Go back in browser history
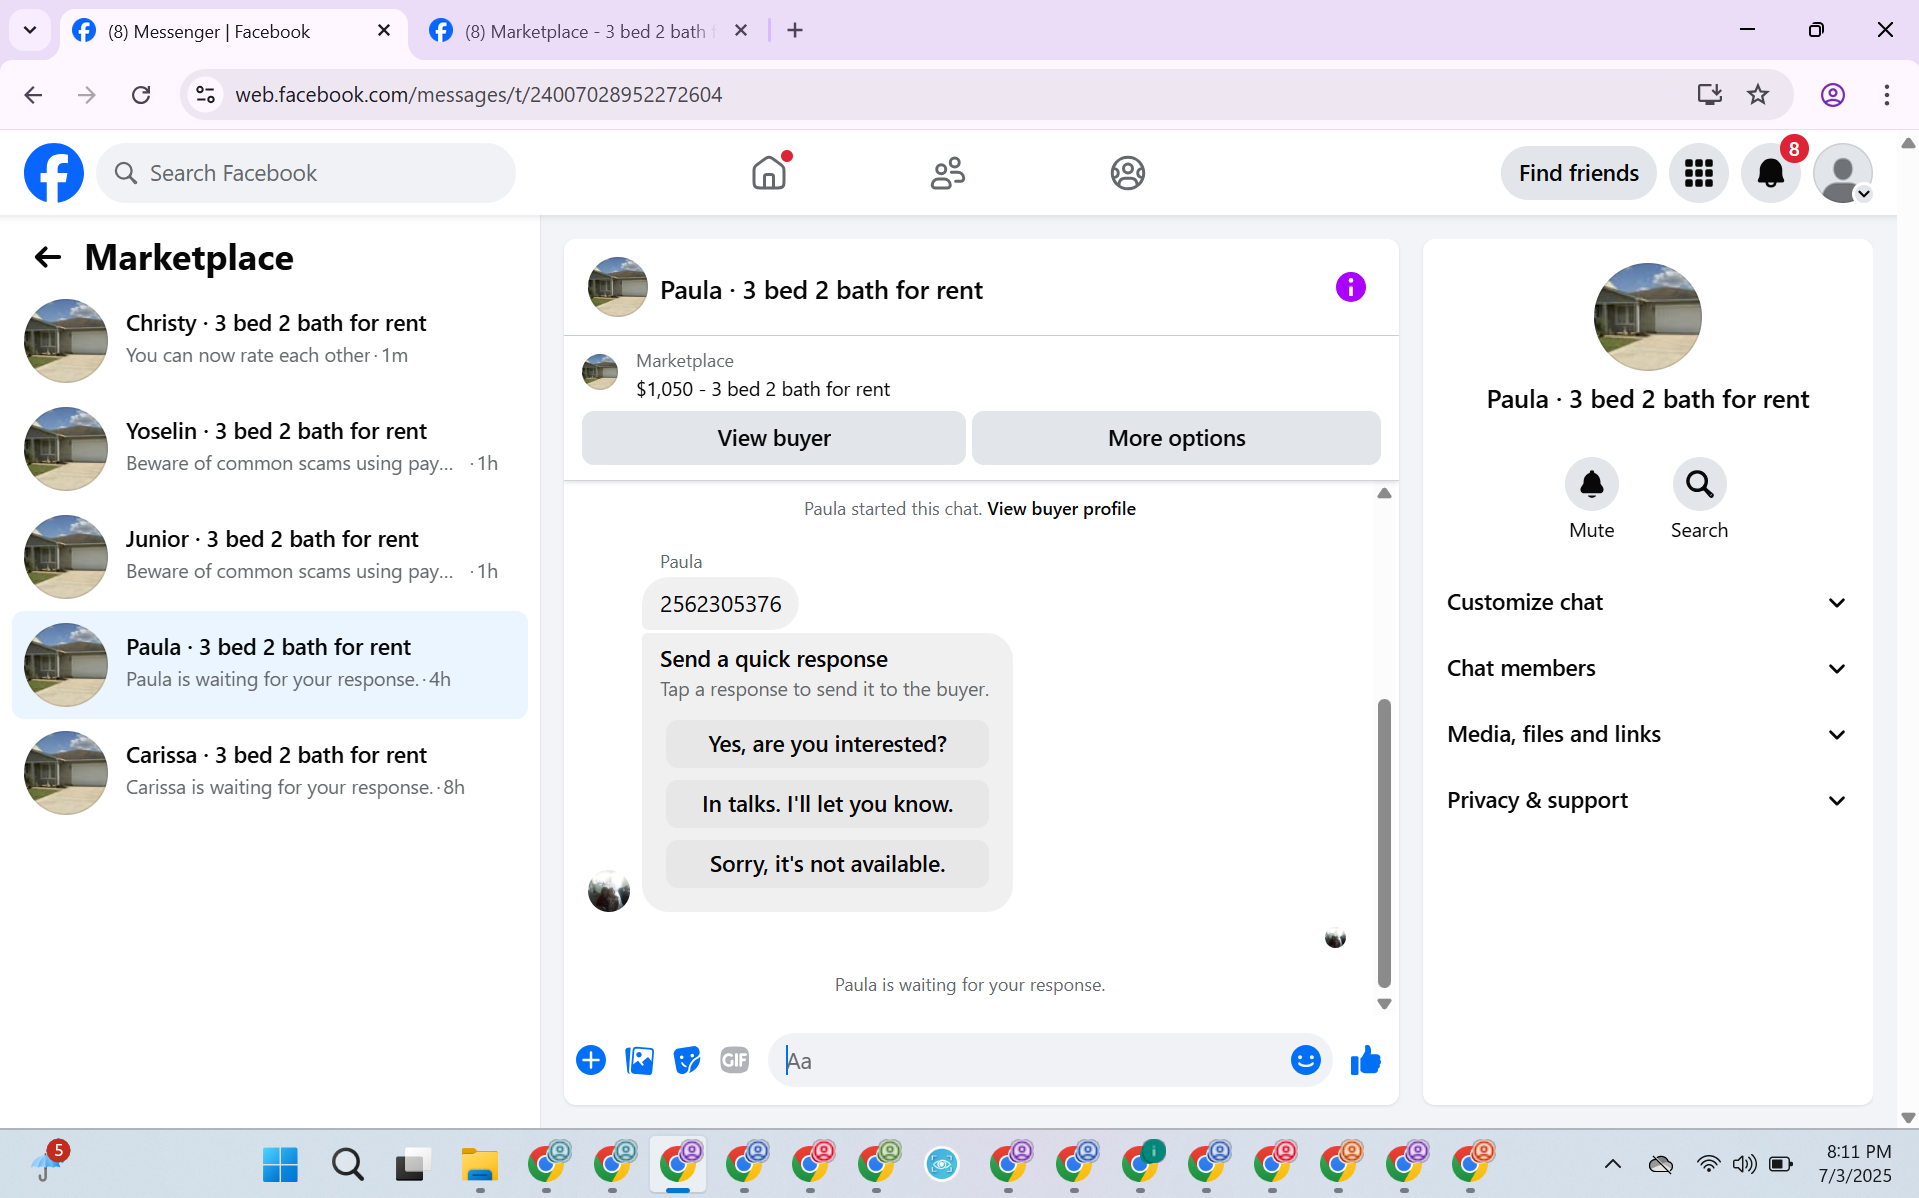 click(33, 94)
